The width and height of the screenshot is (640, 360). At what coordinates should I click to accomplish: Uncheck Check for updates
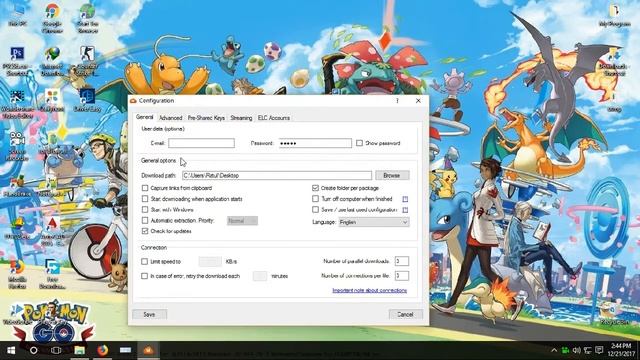coord(145,231)
